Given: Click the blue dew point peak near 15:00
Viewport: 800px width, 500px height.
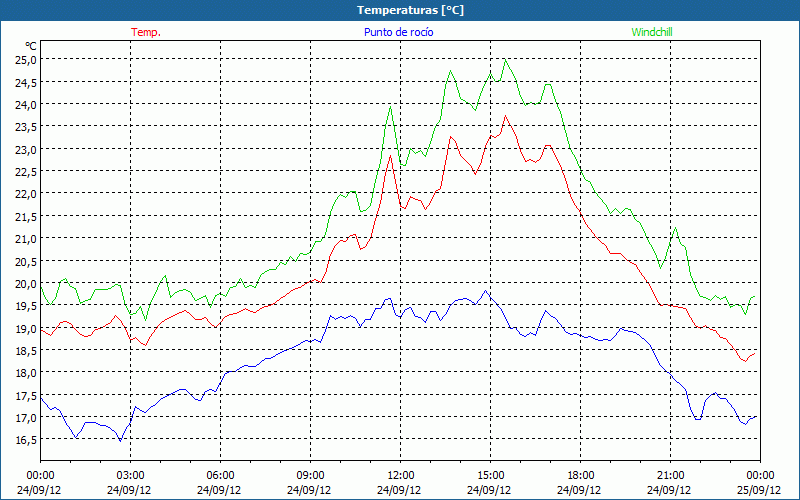Looking at the screenshot, I should click(485, 291).
